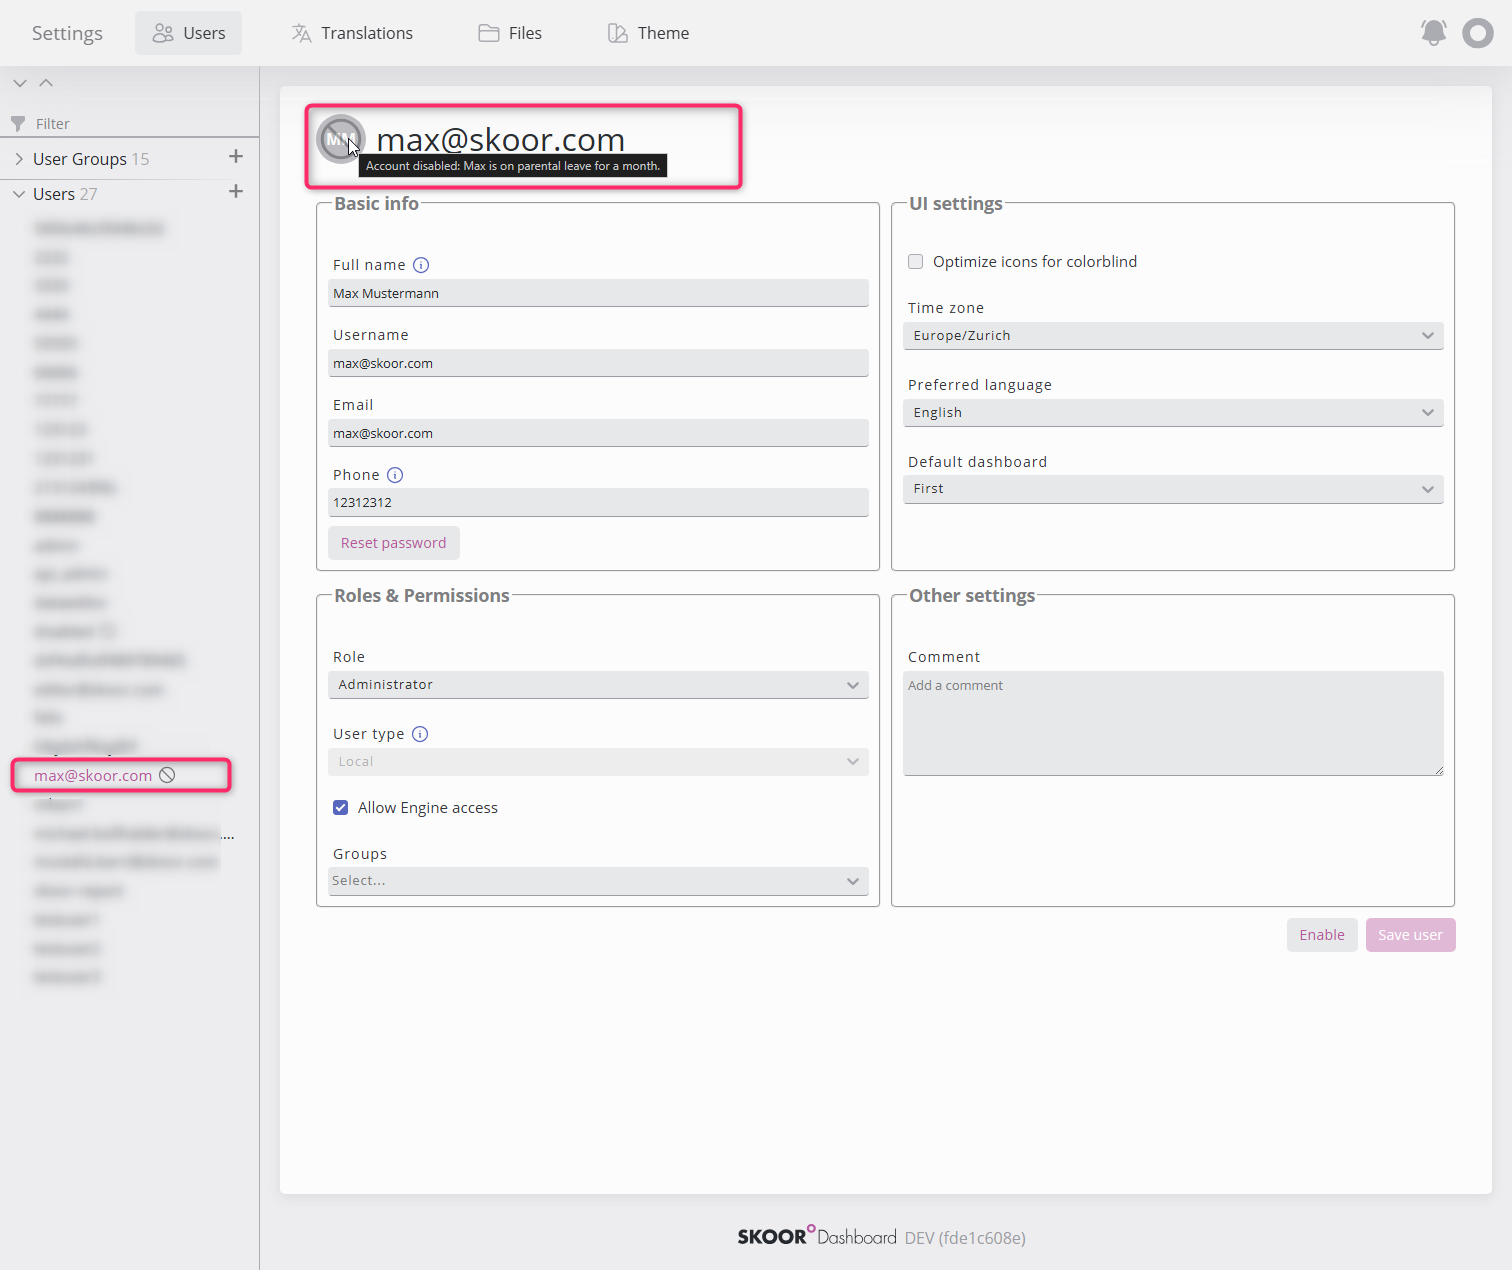The height and width of the screenshot is (1270, 1512).
Task: Open the Role dropdown set to Administrator
Action: point(598,685)
